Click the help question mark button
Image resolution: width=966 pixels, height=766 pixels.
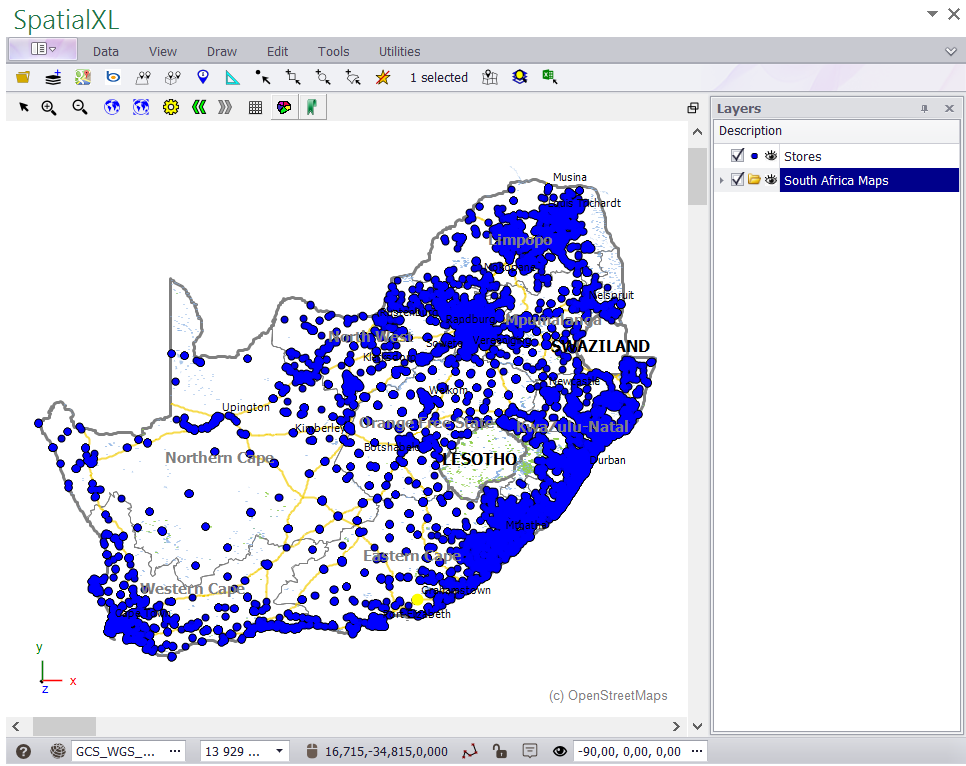coord(22,750)
